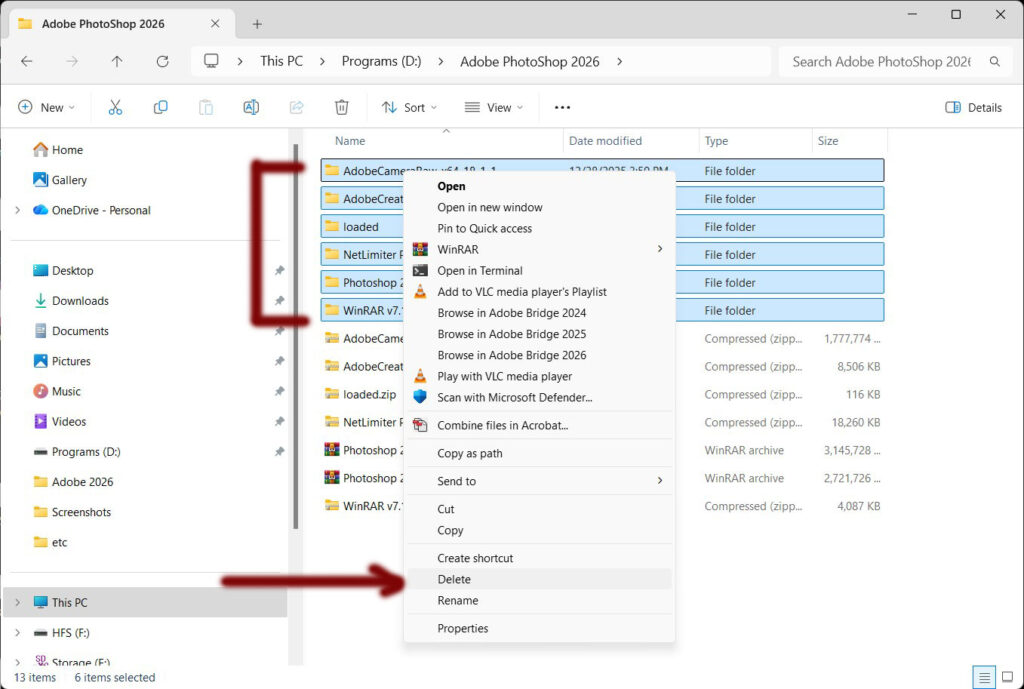This screenshot has height=689, width=1024.
Task: Refresh the current folder view
Action: tap(162, 61)
